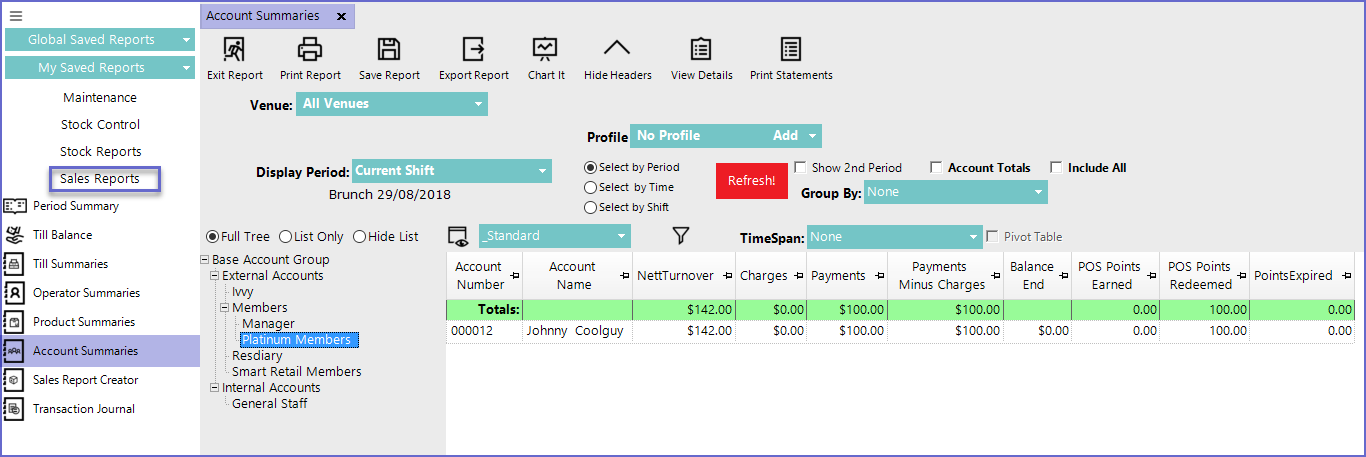The image size is (1366, 457).
Task: Open the Chart It tool
Action: pyautogui.click(x=546, y=50)
